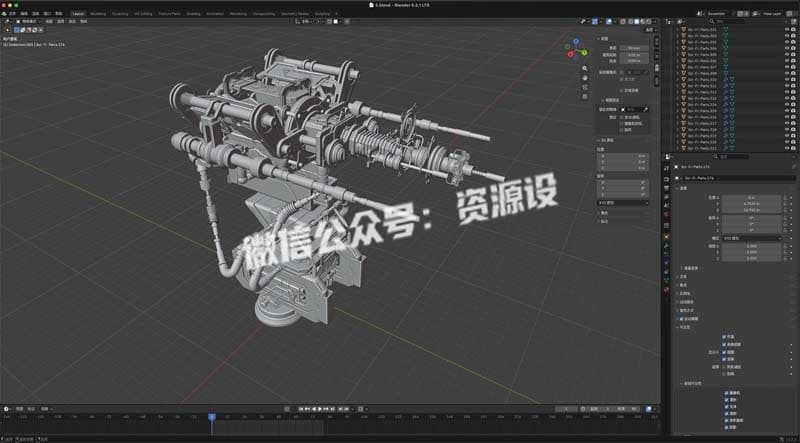800x443 pixels.
Task: Jump to timeline end frame
Action: click(332, 409)
